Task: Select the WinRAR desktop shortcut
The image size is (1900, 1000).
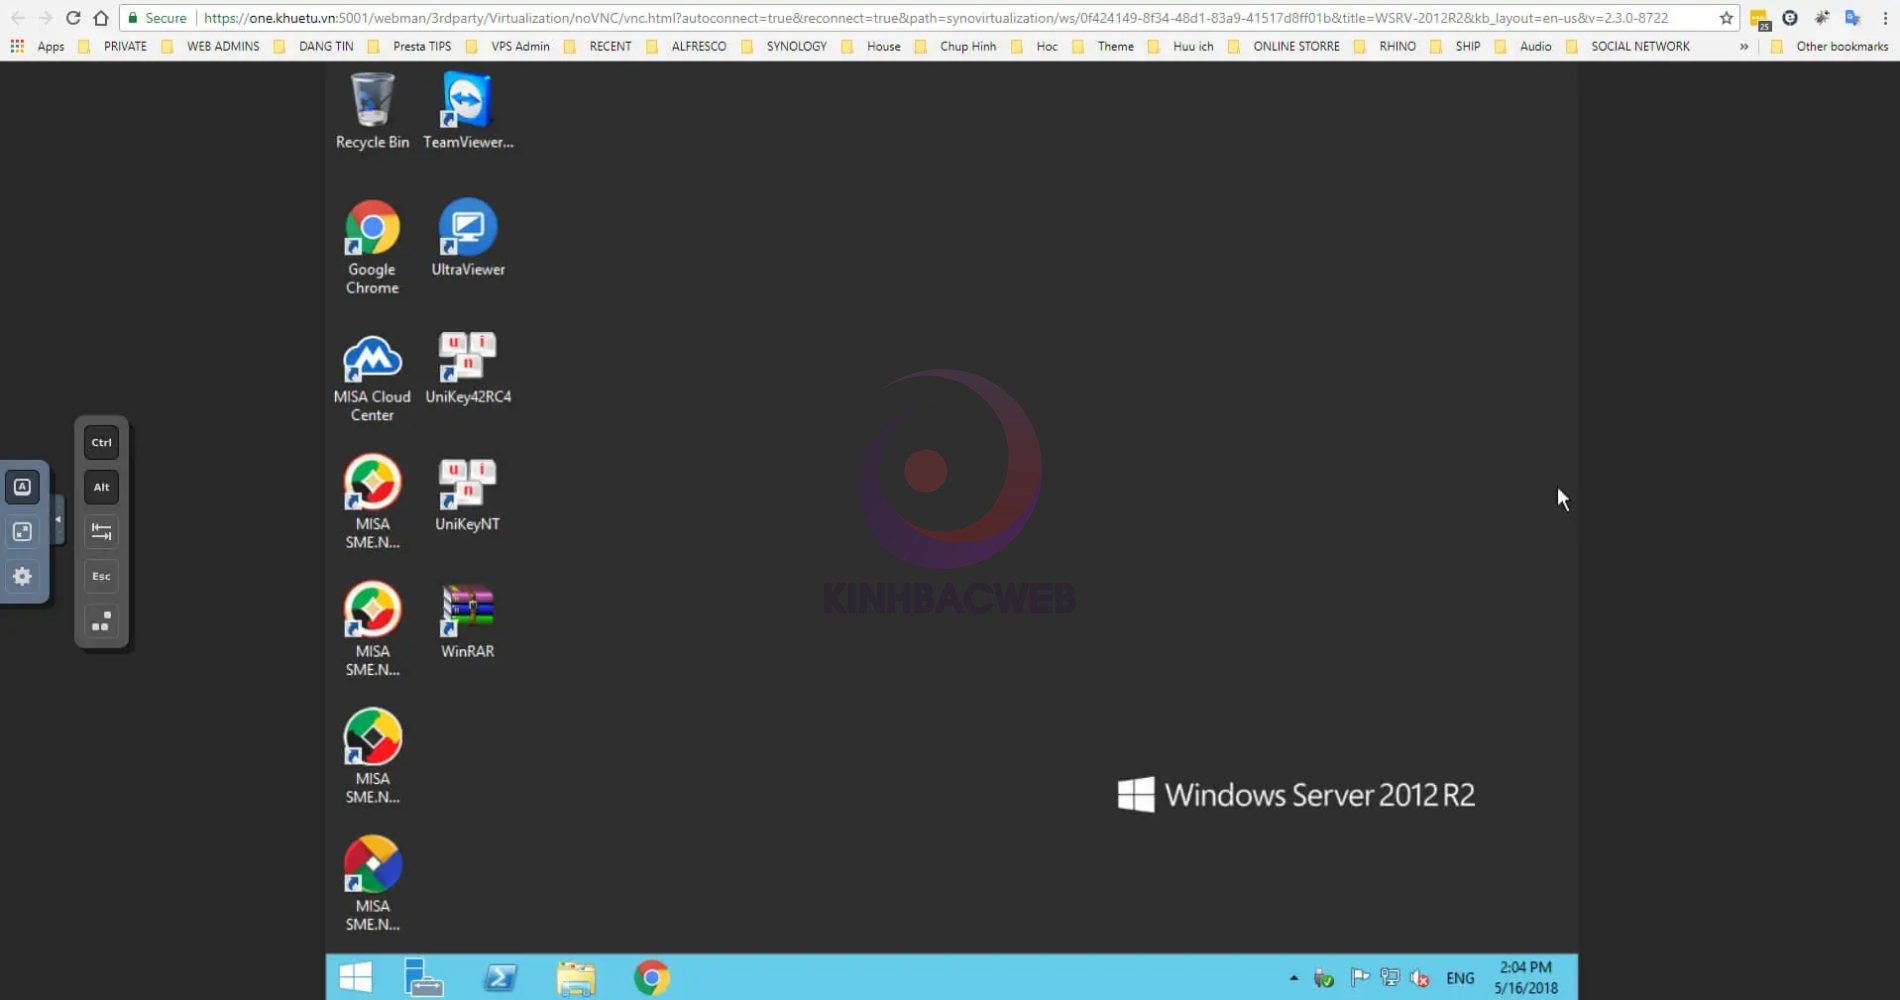Action: pos(467,622)
